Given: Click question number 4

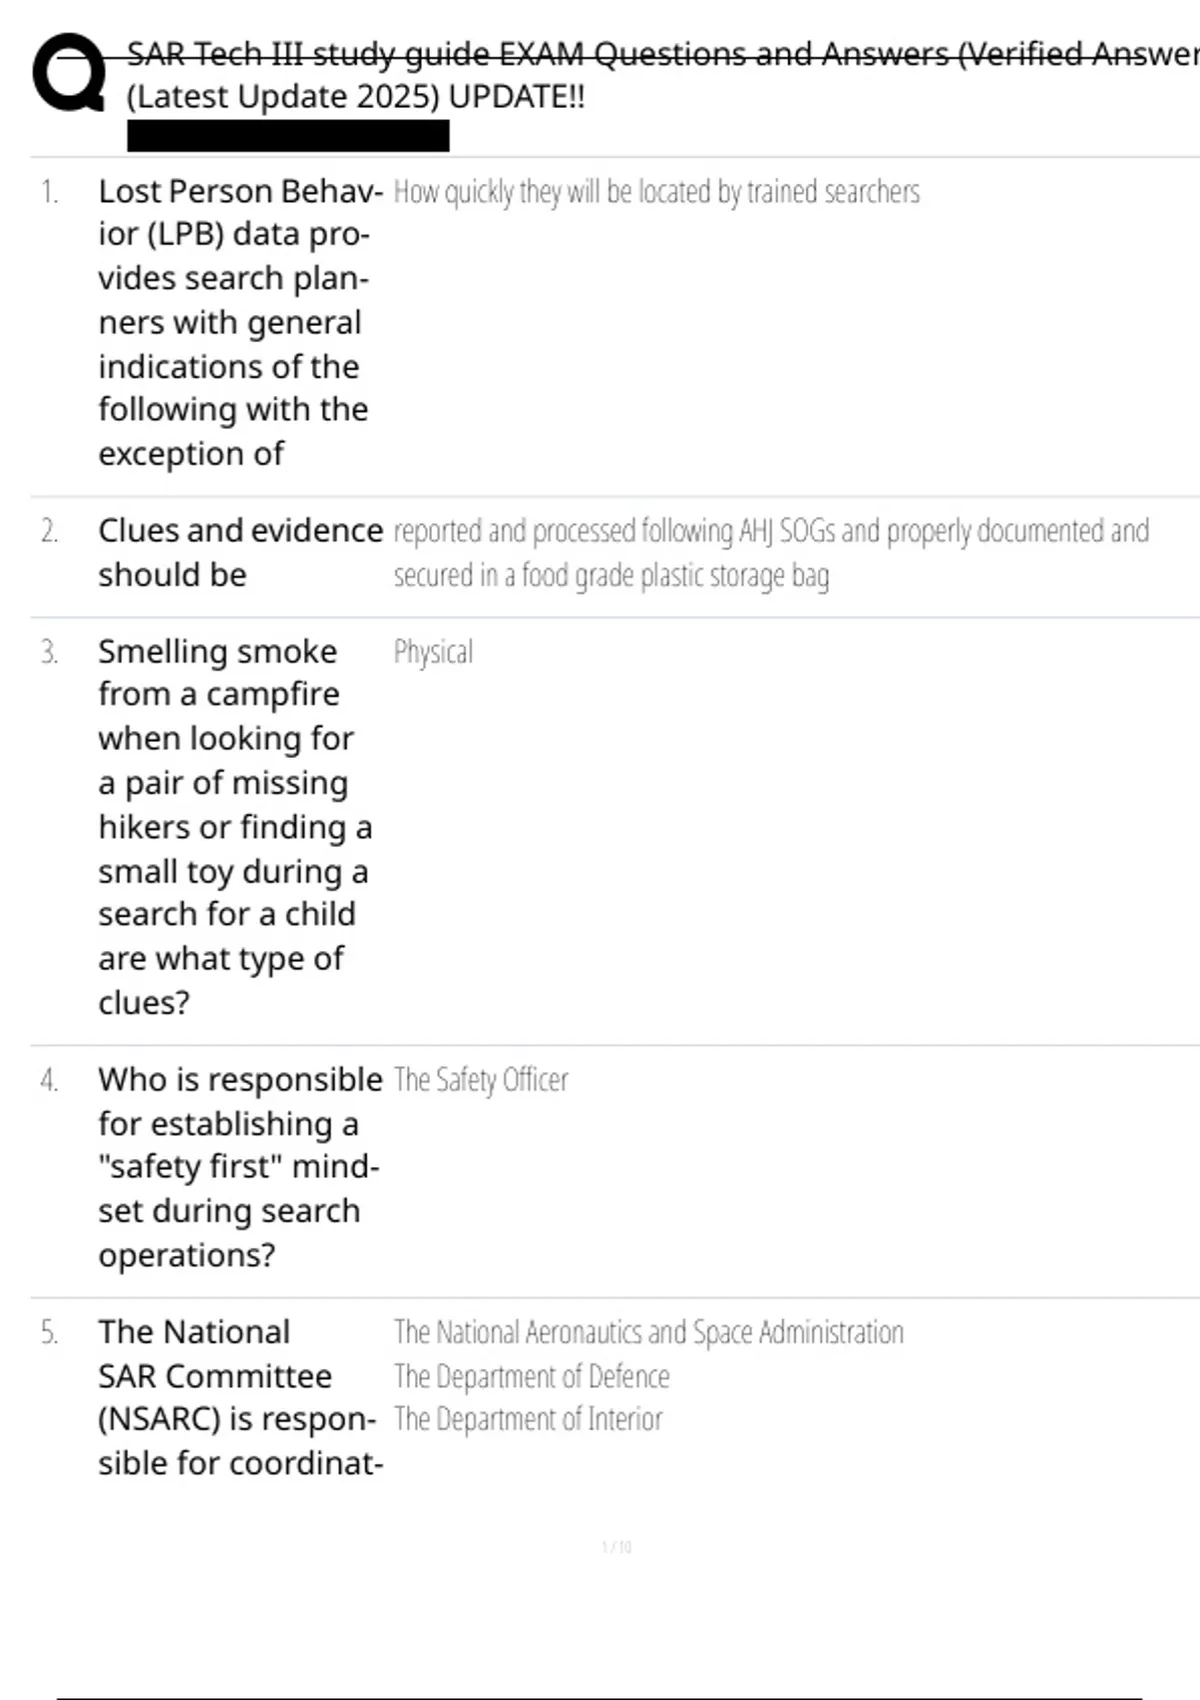Looking at the screenshot, I should (49, 1080).
